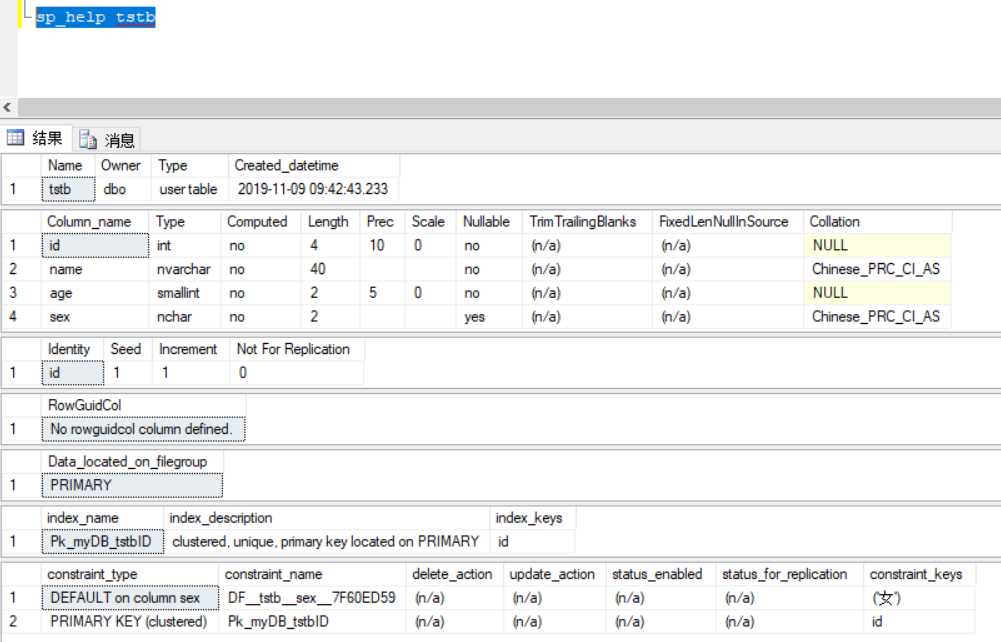
Task: Select the nchar type cell
Action: click(186, 317)
